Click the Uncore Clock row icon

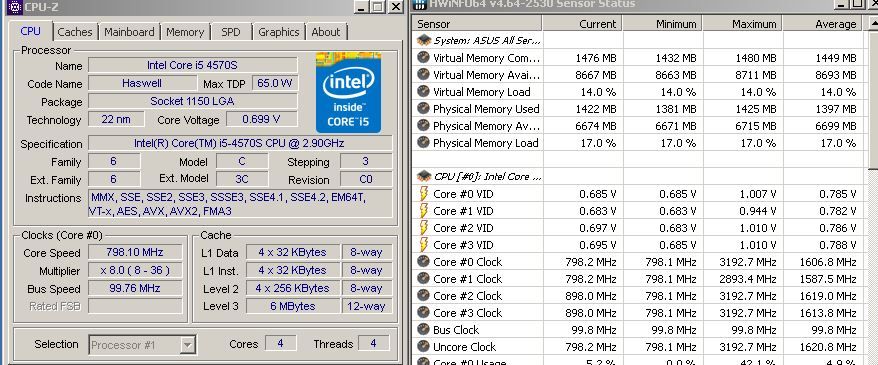[423, 347]
